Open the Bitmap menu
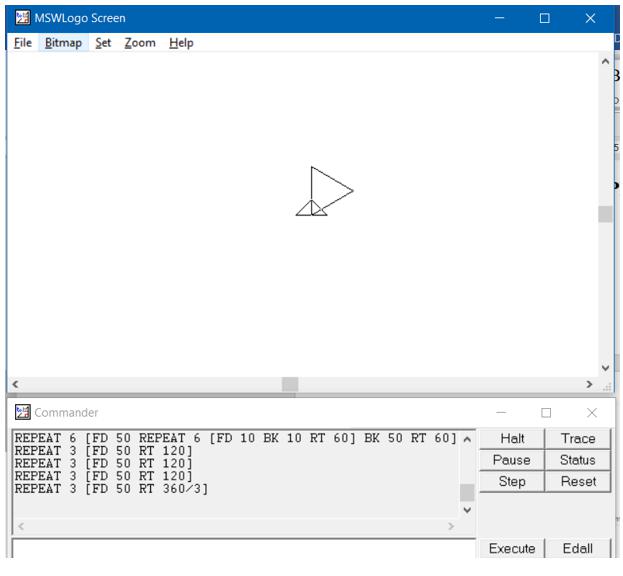 click(63, 43)
